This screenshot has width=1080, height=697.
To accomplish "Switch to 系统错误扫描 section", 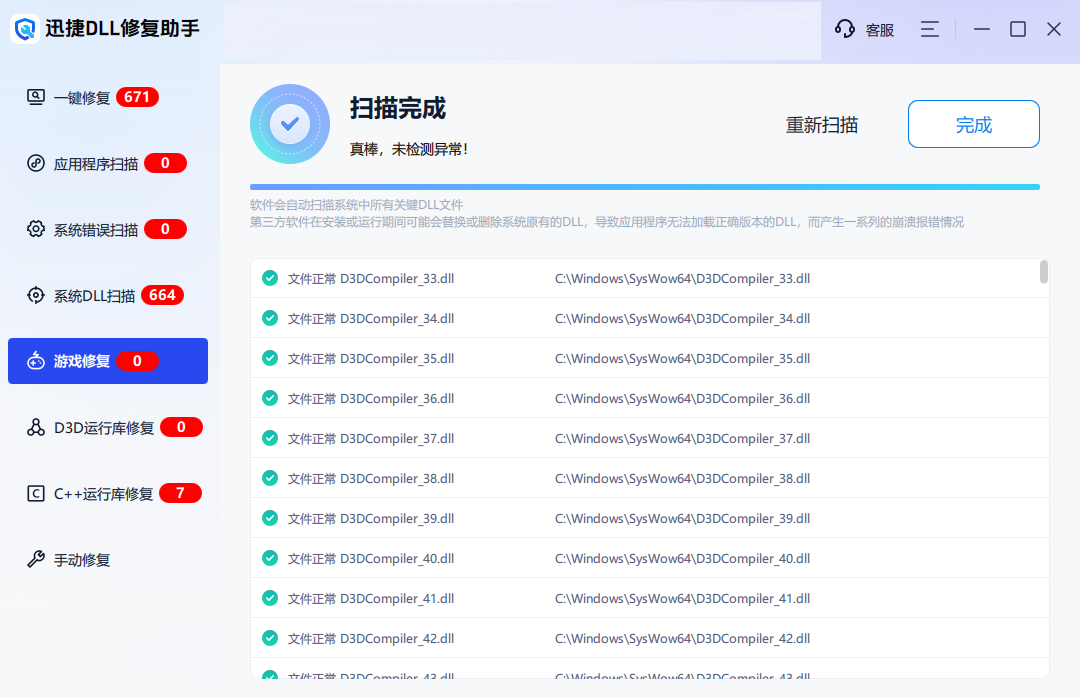I will coord(108,229).
